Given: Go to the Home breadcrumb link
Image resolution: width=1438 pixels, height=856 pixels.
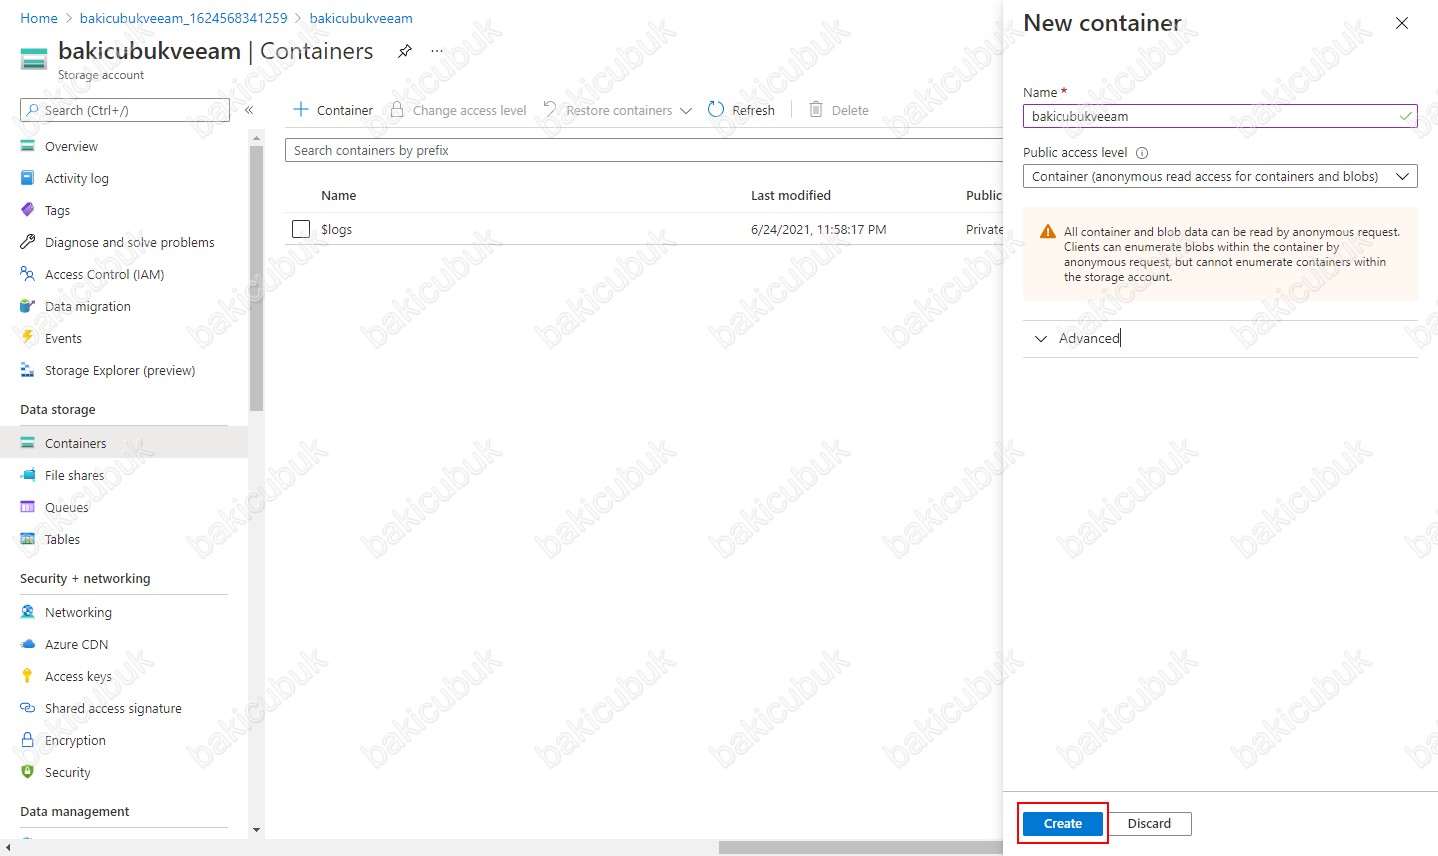Looking at the screenshot, I should pyautogui.click(x=39, y=18).
